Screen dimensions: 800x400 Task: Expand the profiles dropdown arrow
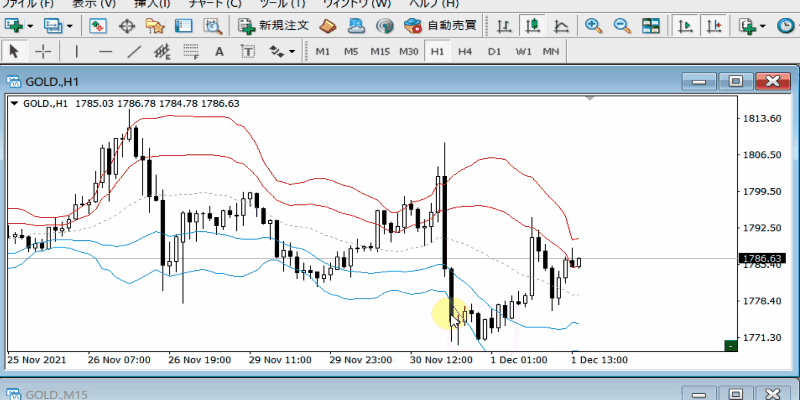(x=69, y=25)
